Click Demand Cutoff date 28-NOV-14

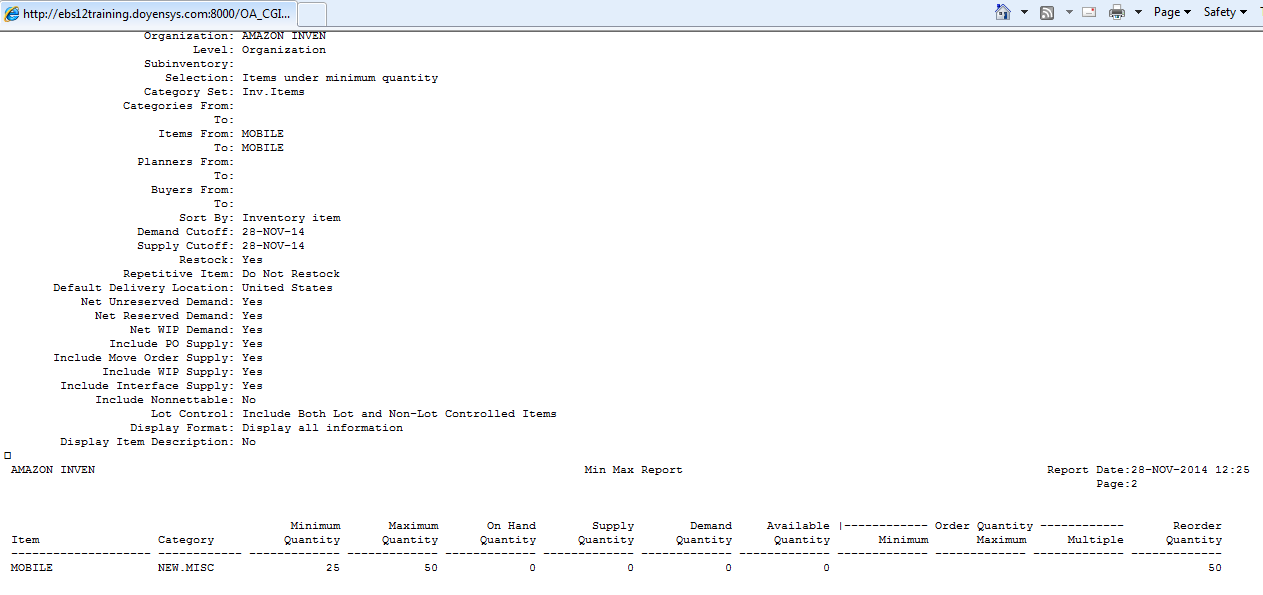tap(273, 232)
